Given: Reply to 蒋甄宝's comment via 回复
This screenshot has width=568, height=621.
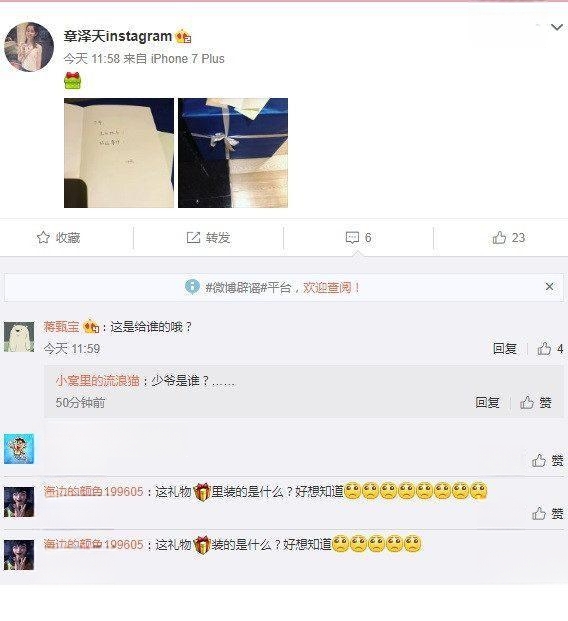Looking at the screenshot, I should tap(505, 349).
